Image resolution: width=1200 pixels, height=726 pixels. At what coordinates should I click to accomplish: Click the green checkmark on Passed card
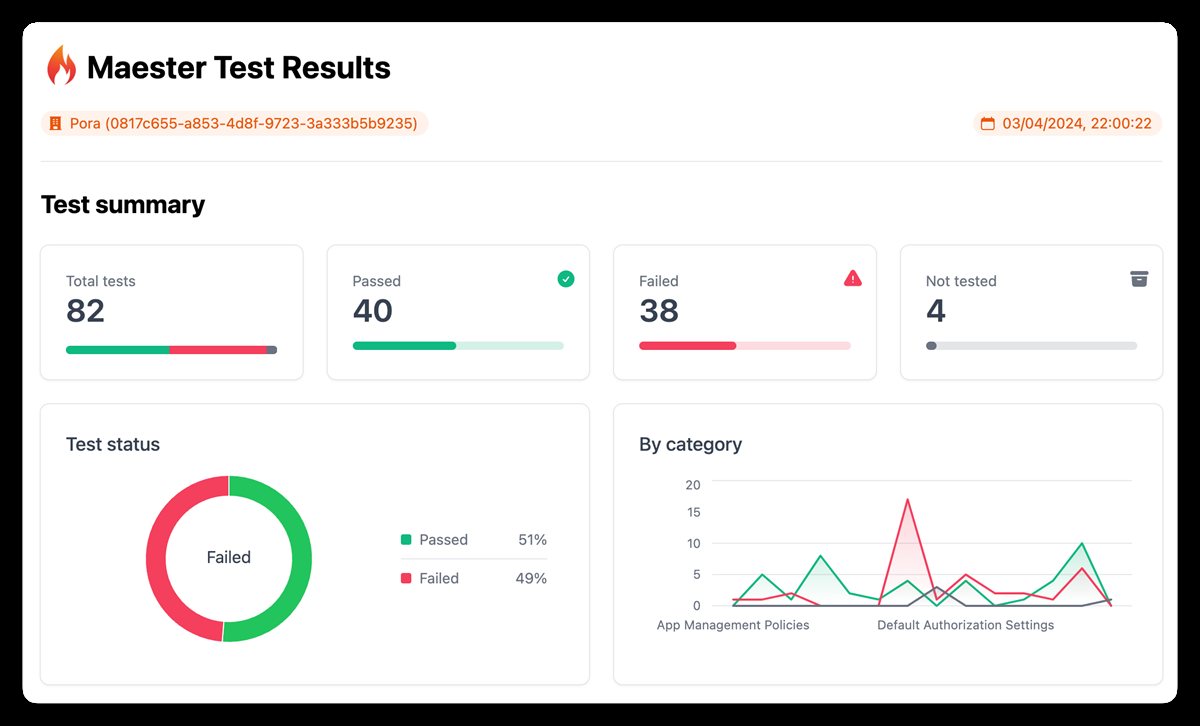565,279
